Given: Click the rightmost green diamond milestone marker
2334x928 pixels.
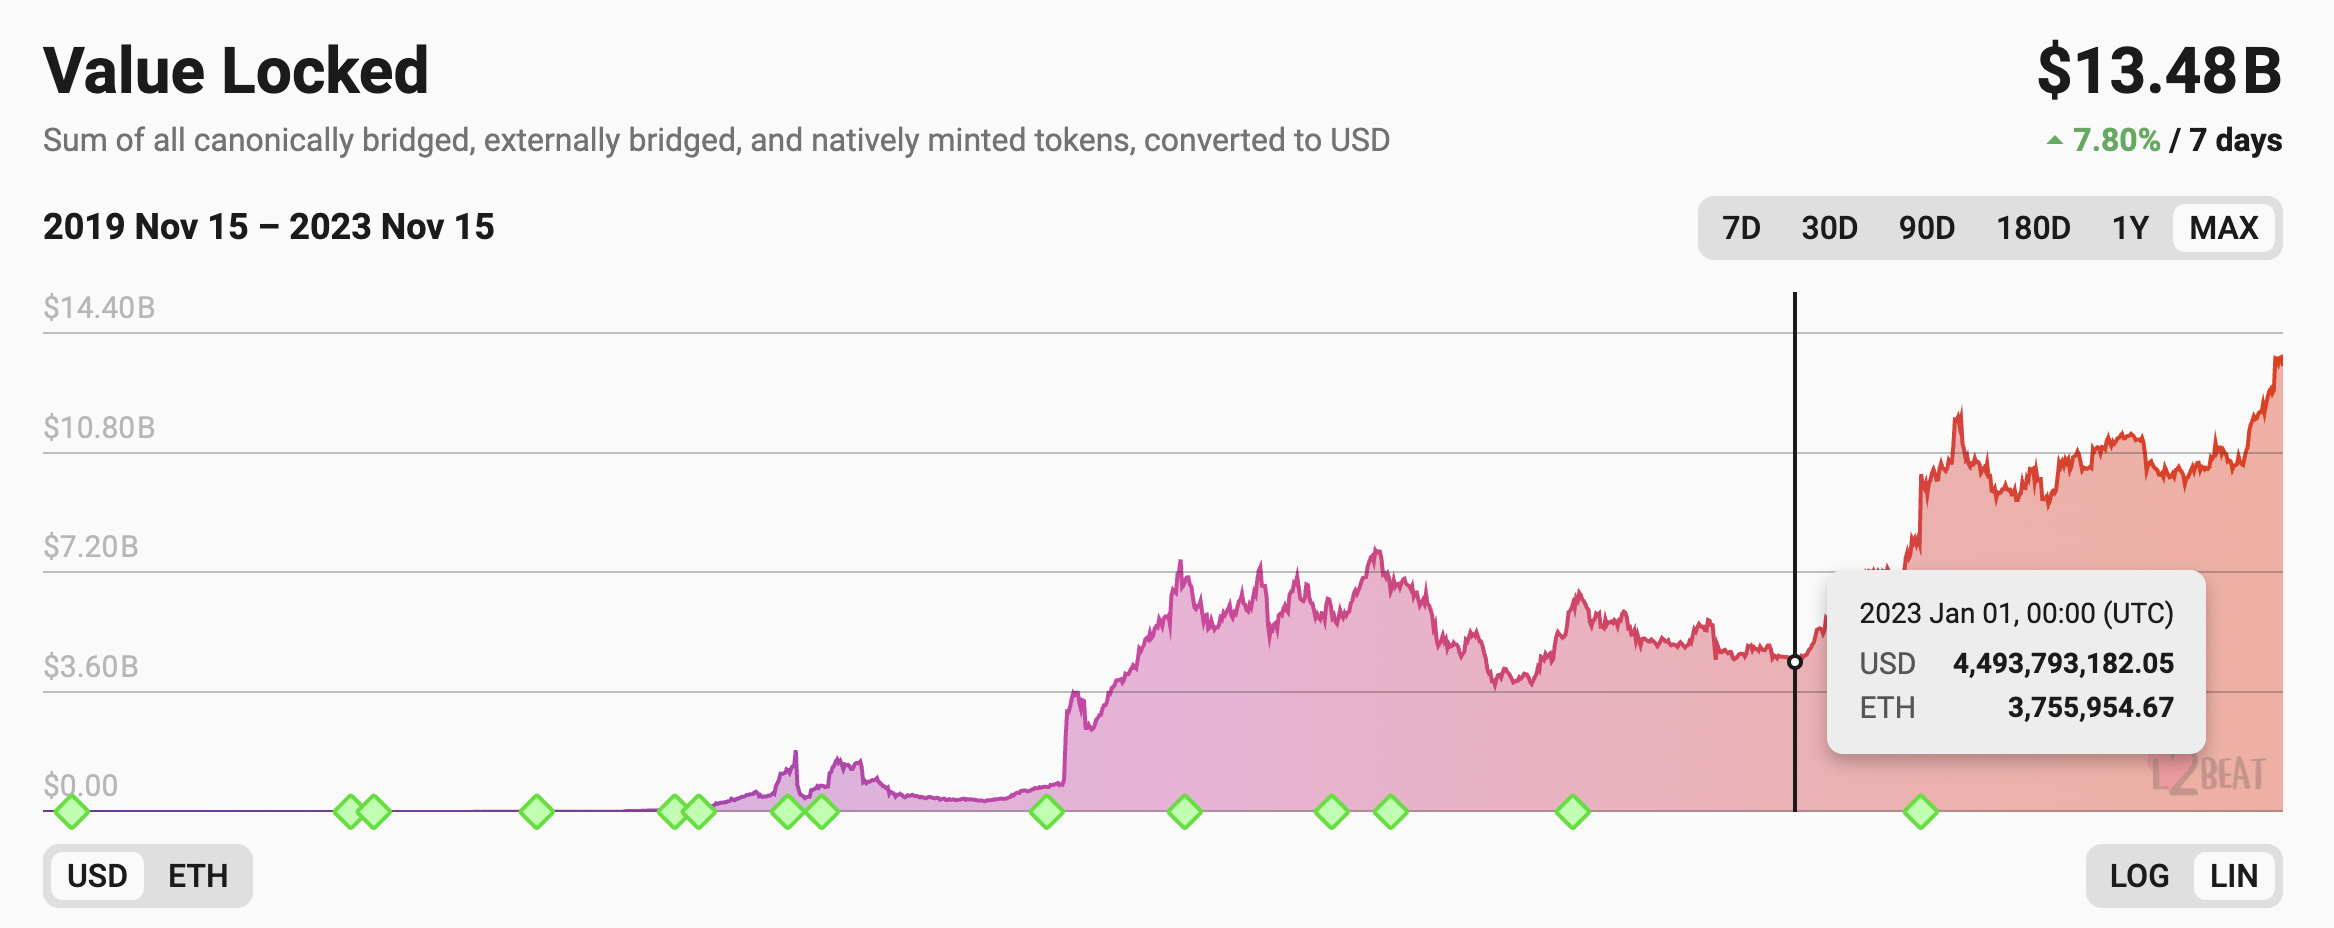Looking at the screenshot, I should click(1920, 811).
